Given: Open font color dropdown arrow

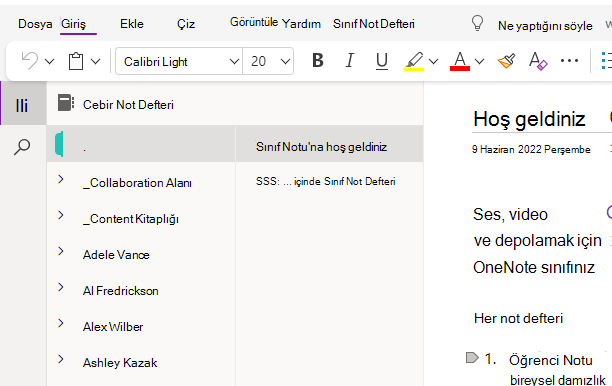Looking at the screenshot, I should pos(479,61).
